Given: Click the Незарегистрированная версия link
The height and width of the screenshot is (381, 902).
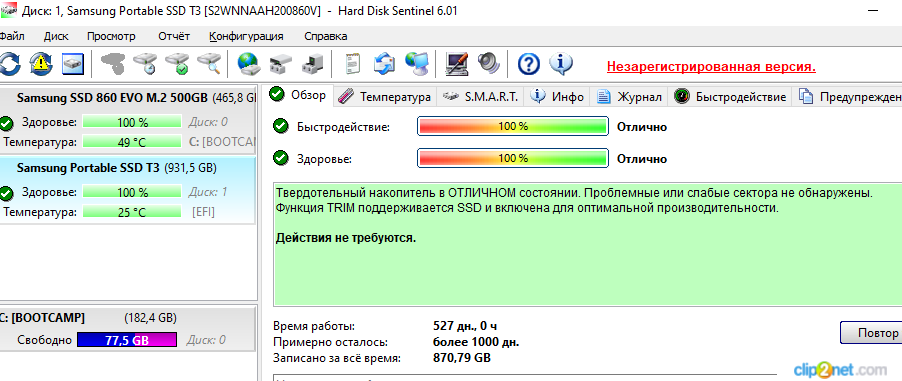Looking at the screenshot, I should [711, 67].
